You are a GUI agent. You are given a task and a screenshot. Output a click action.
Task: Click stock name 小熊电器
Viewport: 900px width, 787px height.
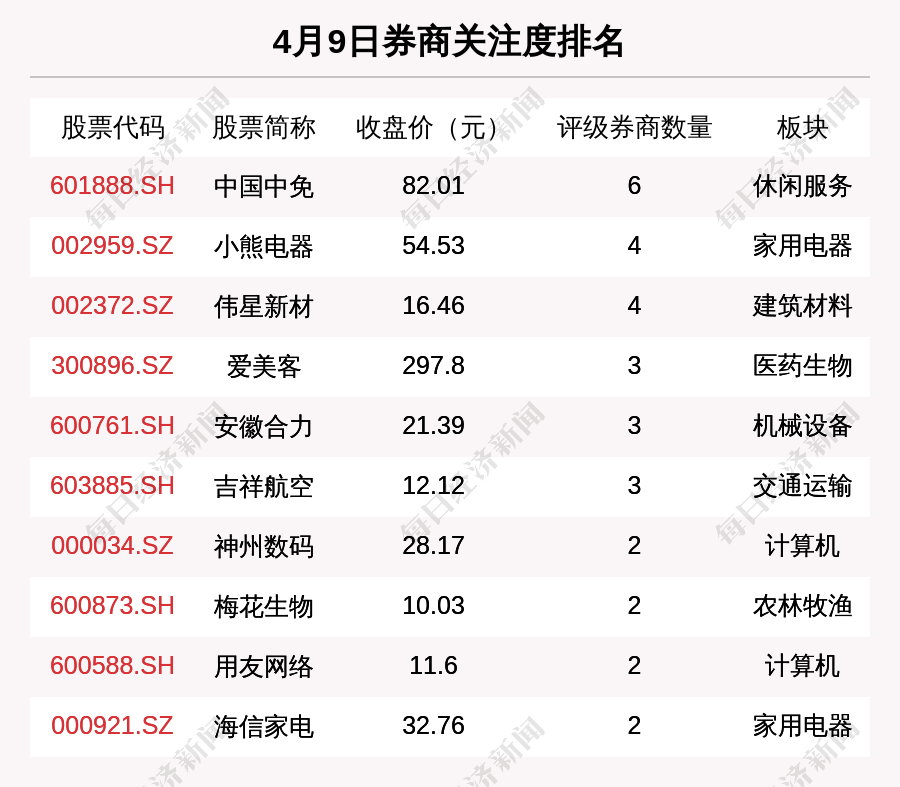point(263,246)
